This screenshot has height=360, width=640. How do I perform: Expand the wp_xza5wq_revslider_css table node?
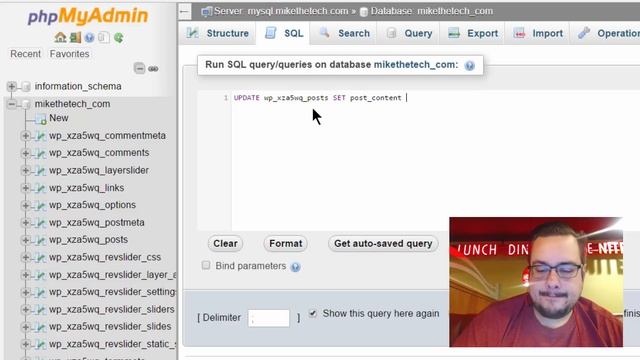tap(25, 257)
